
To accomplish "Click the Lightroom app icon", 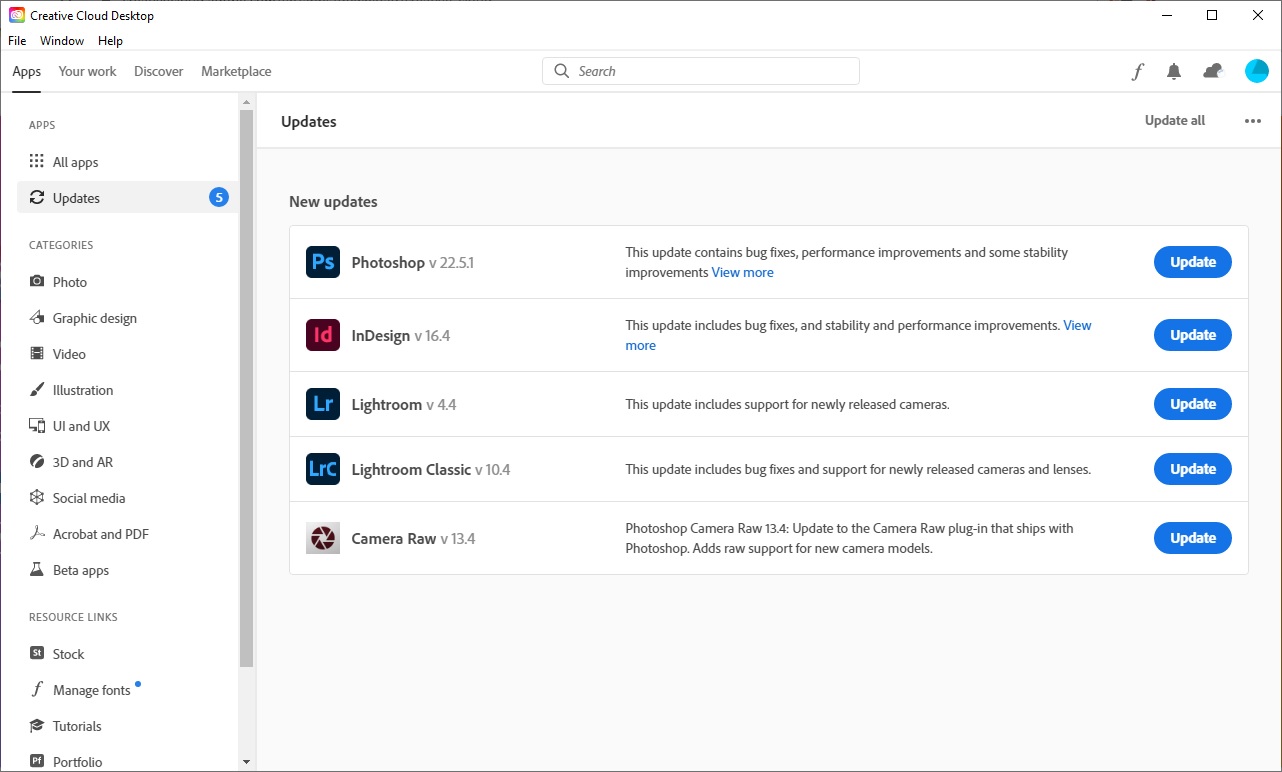I will coord(322,403).
